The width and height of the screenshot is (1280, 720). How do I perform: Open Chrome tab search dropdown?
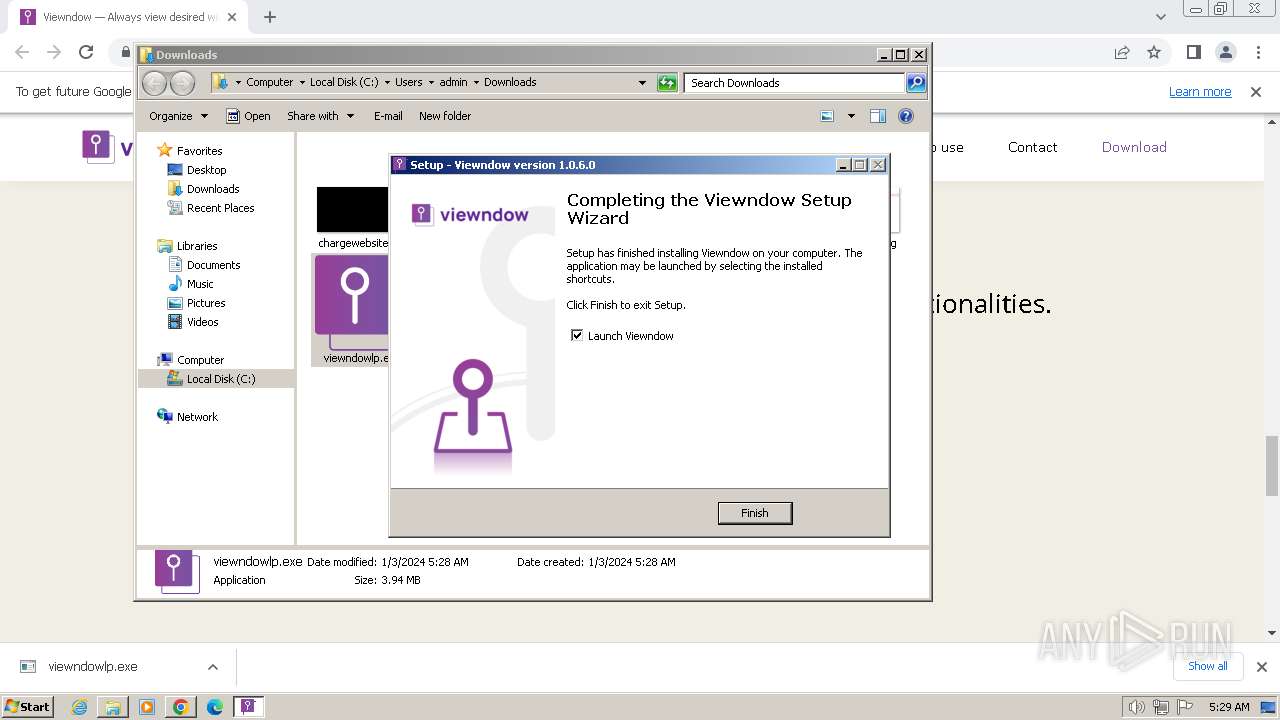click(1160, 17)
